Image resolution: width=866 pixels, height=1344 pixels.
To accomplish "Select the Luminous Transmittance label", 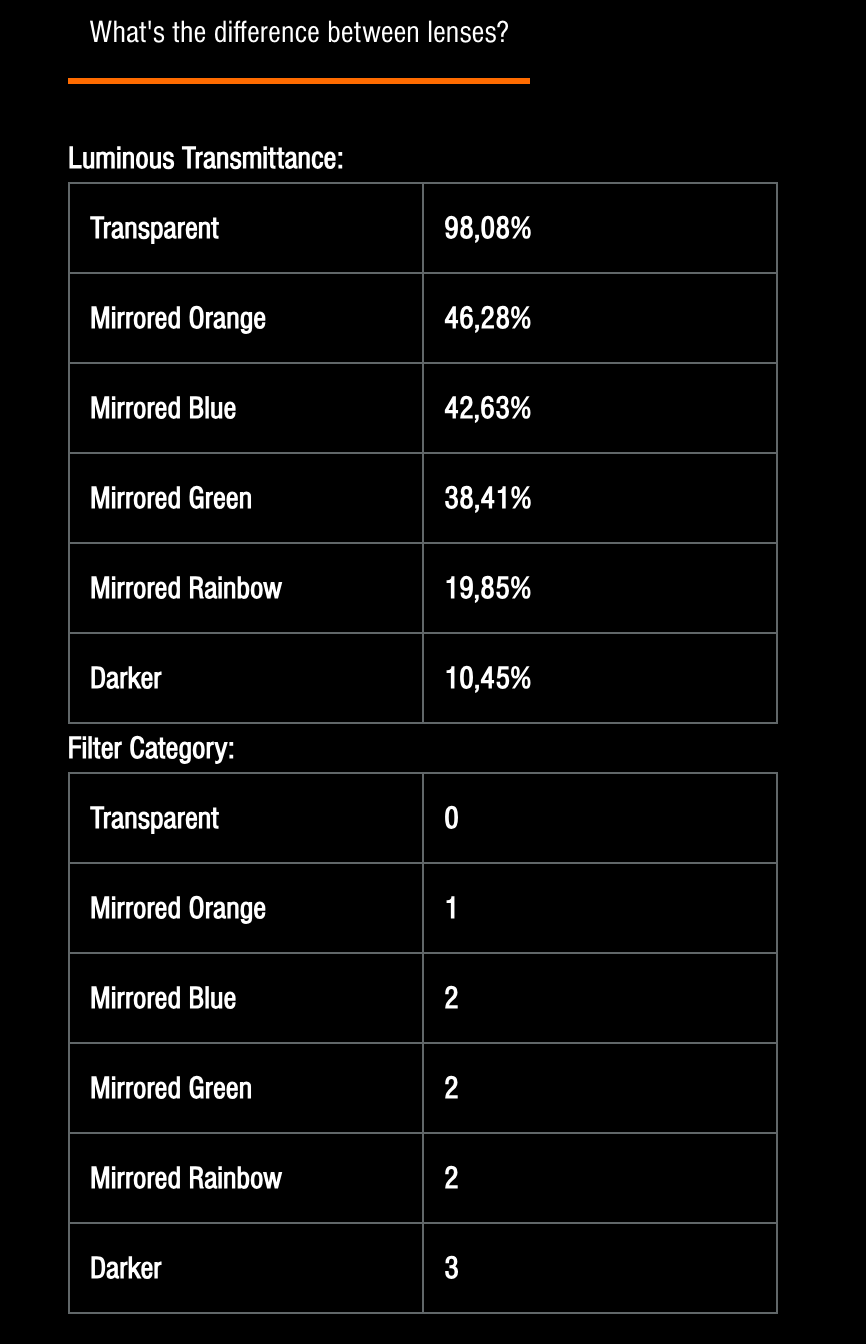I will [205, 158].
